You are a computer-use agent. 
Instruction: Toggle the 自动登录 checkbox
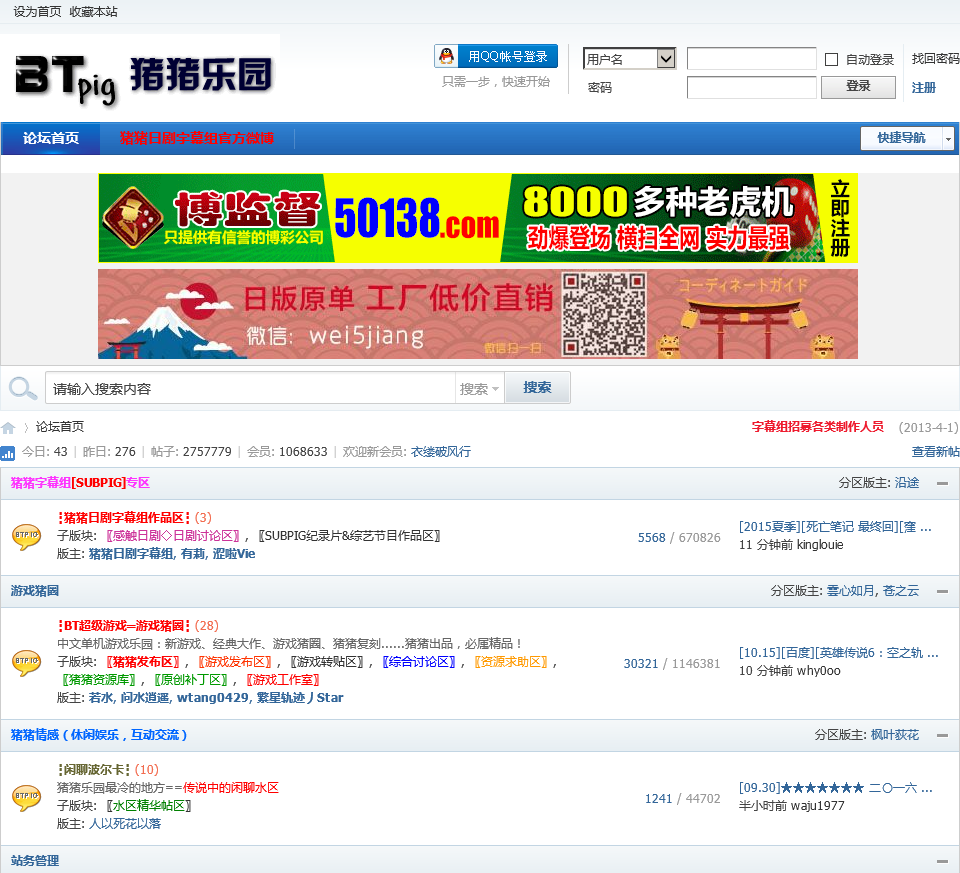coord(831,59)
